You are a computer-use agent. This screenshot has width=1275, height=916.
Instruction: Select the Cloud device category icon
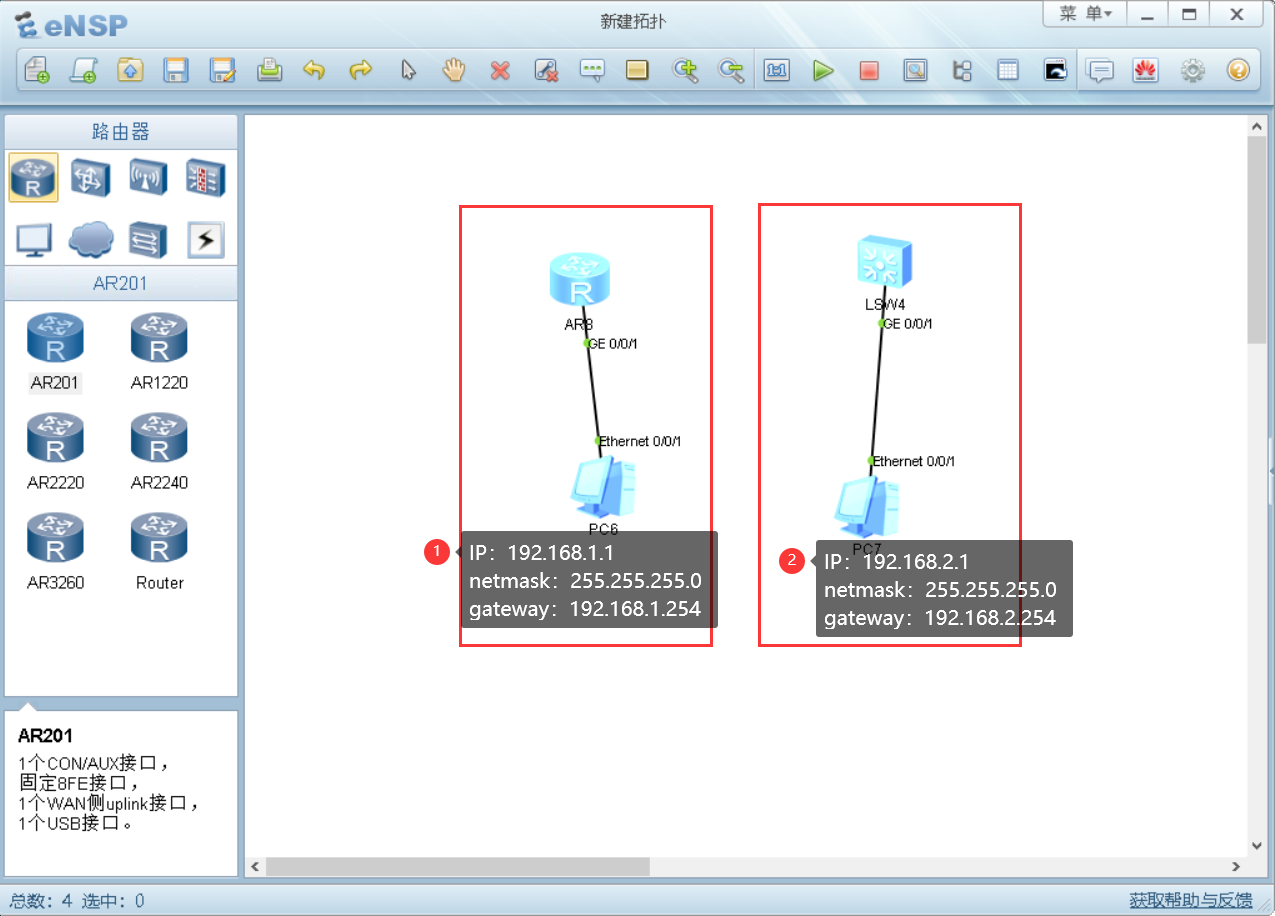click(91, 239)
